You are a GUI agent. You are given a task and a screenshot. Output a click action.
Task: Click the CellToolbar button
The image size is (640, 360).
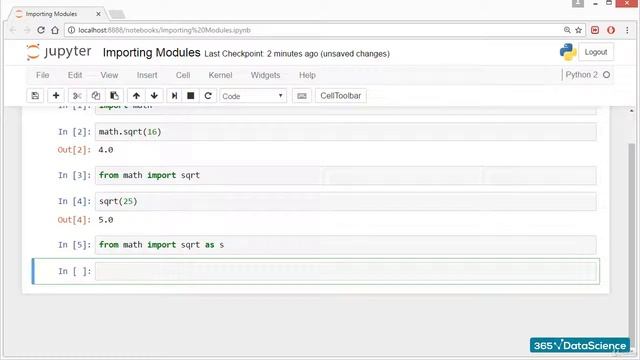340,96
